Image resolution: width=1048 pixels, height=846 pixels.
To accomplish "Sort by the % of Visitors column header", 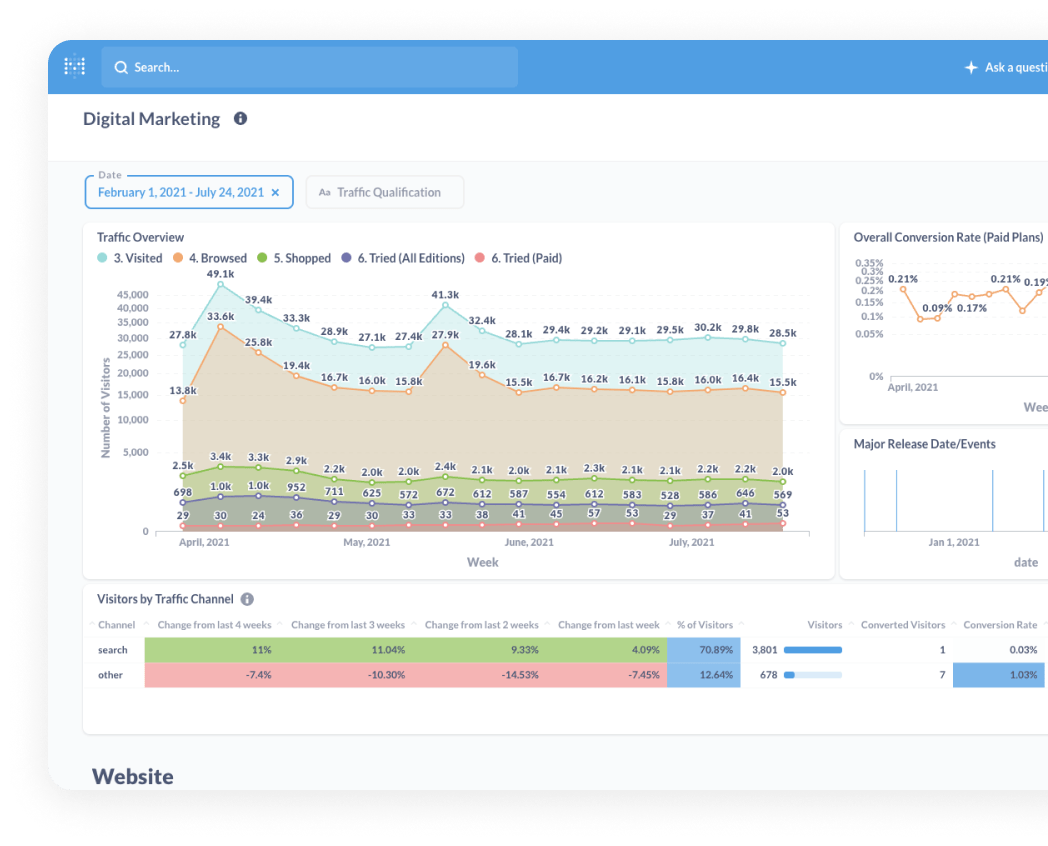I will 705,624.
